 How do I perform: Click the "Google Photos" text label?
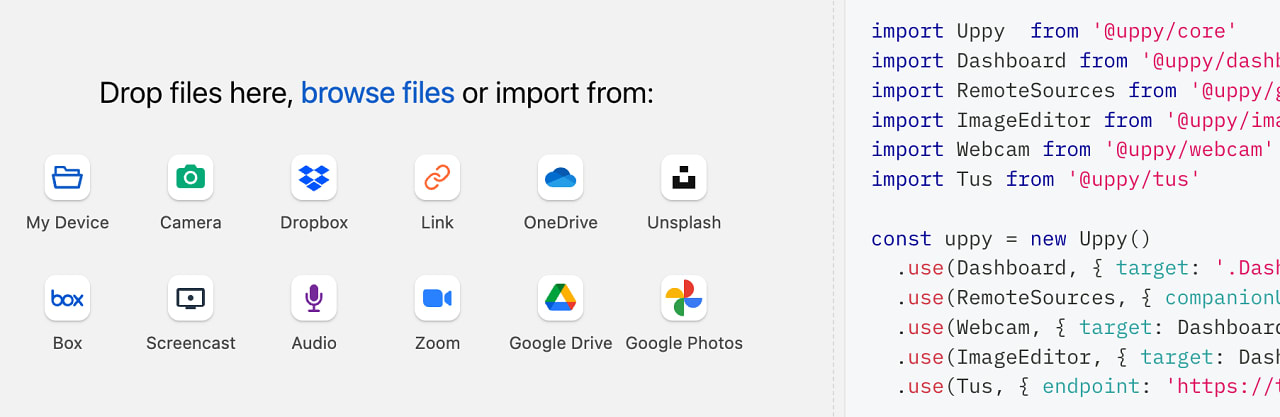coord(684,343)
